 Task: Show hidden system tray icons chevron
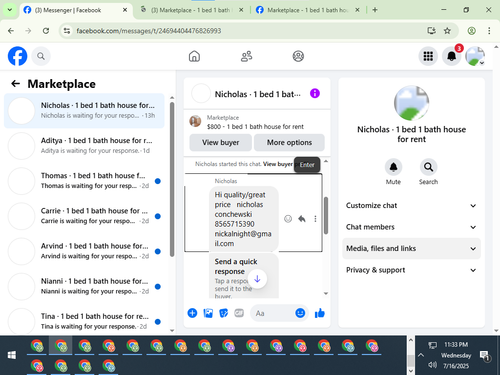point(421,355)
